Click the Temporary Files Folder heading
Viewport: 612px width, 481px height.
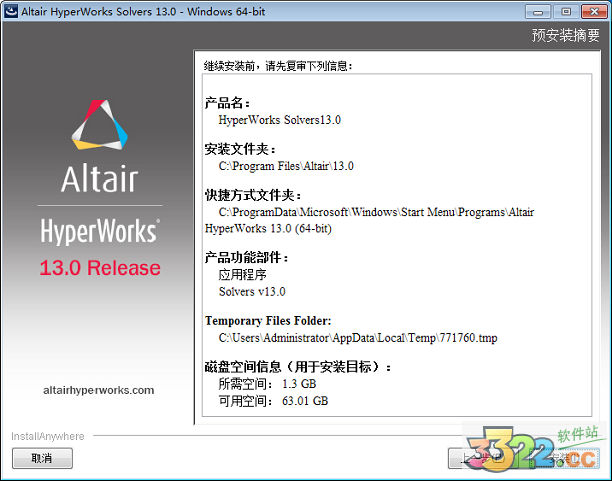coord(268,321)
